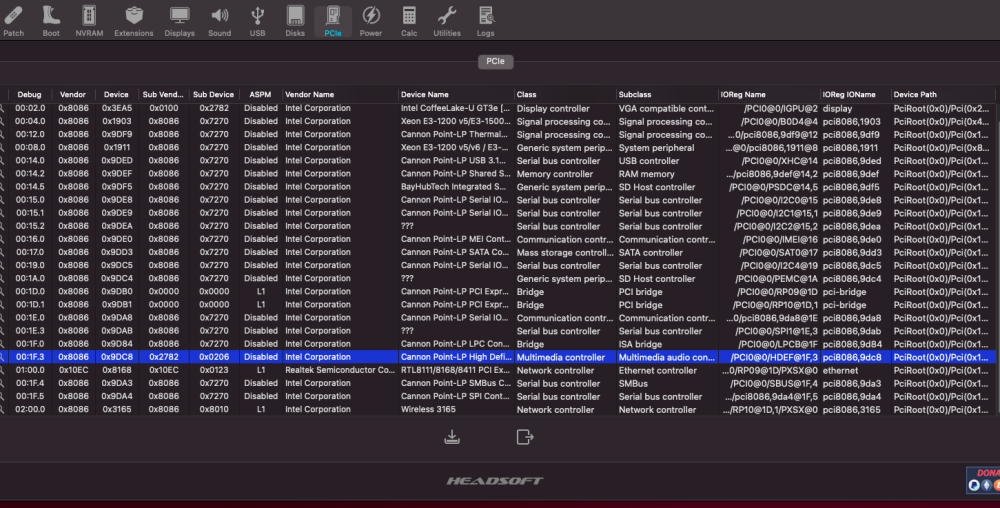This screenshot has height=508, width=1000.
Task: Click the /PCI0@0/SAT0@17 IOReg name
Action: pyautogui.click(x=778, y=252)
